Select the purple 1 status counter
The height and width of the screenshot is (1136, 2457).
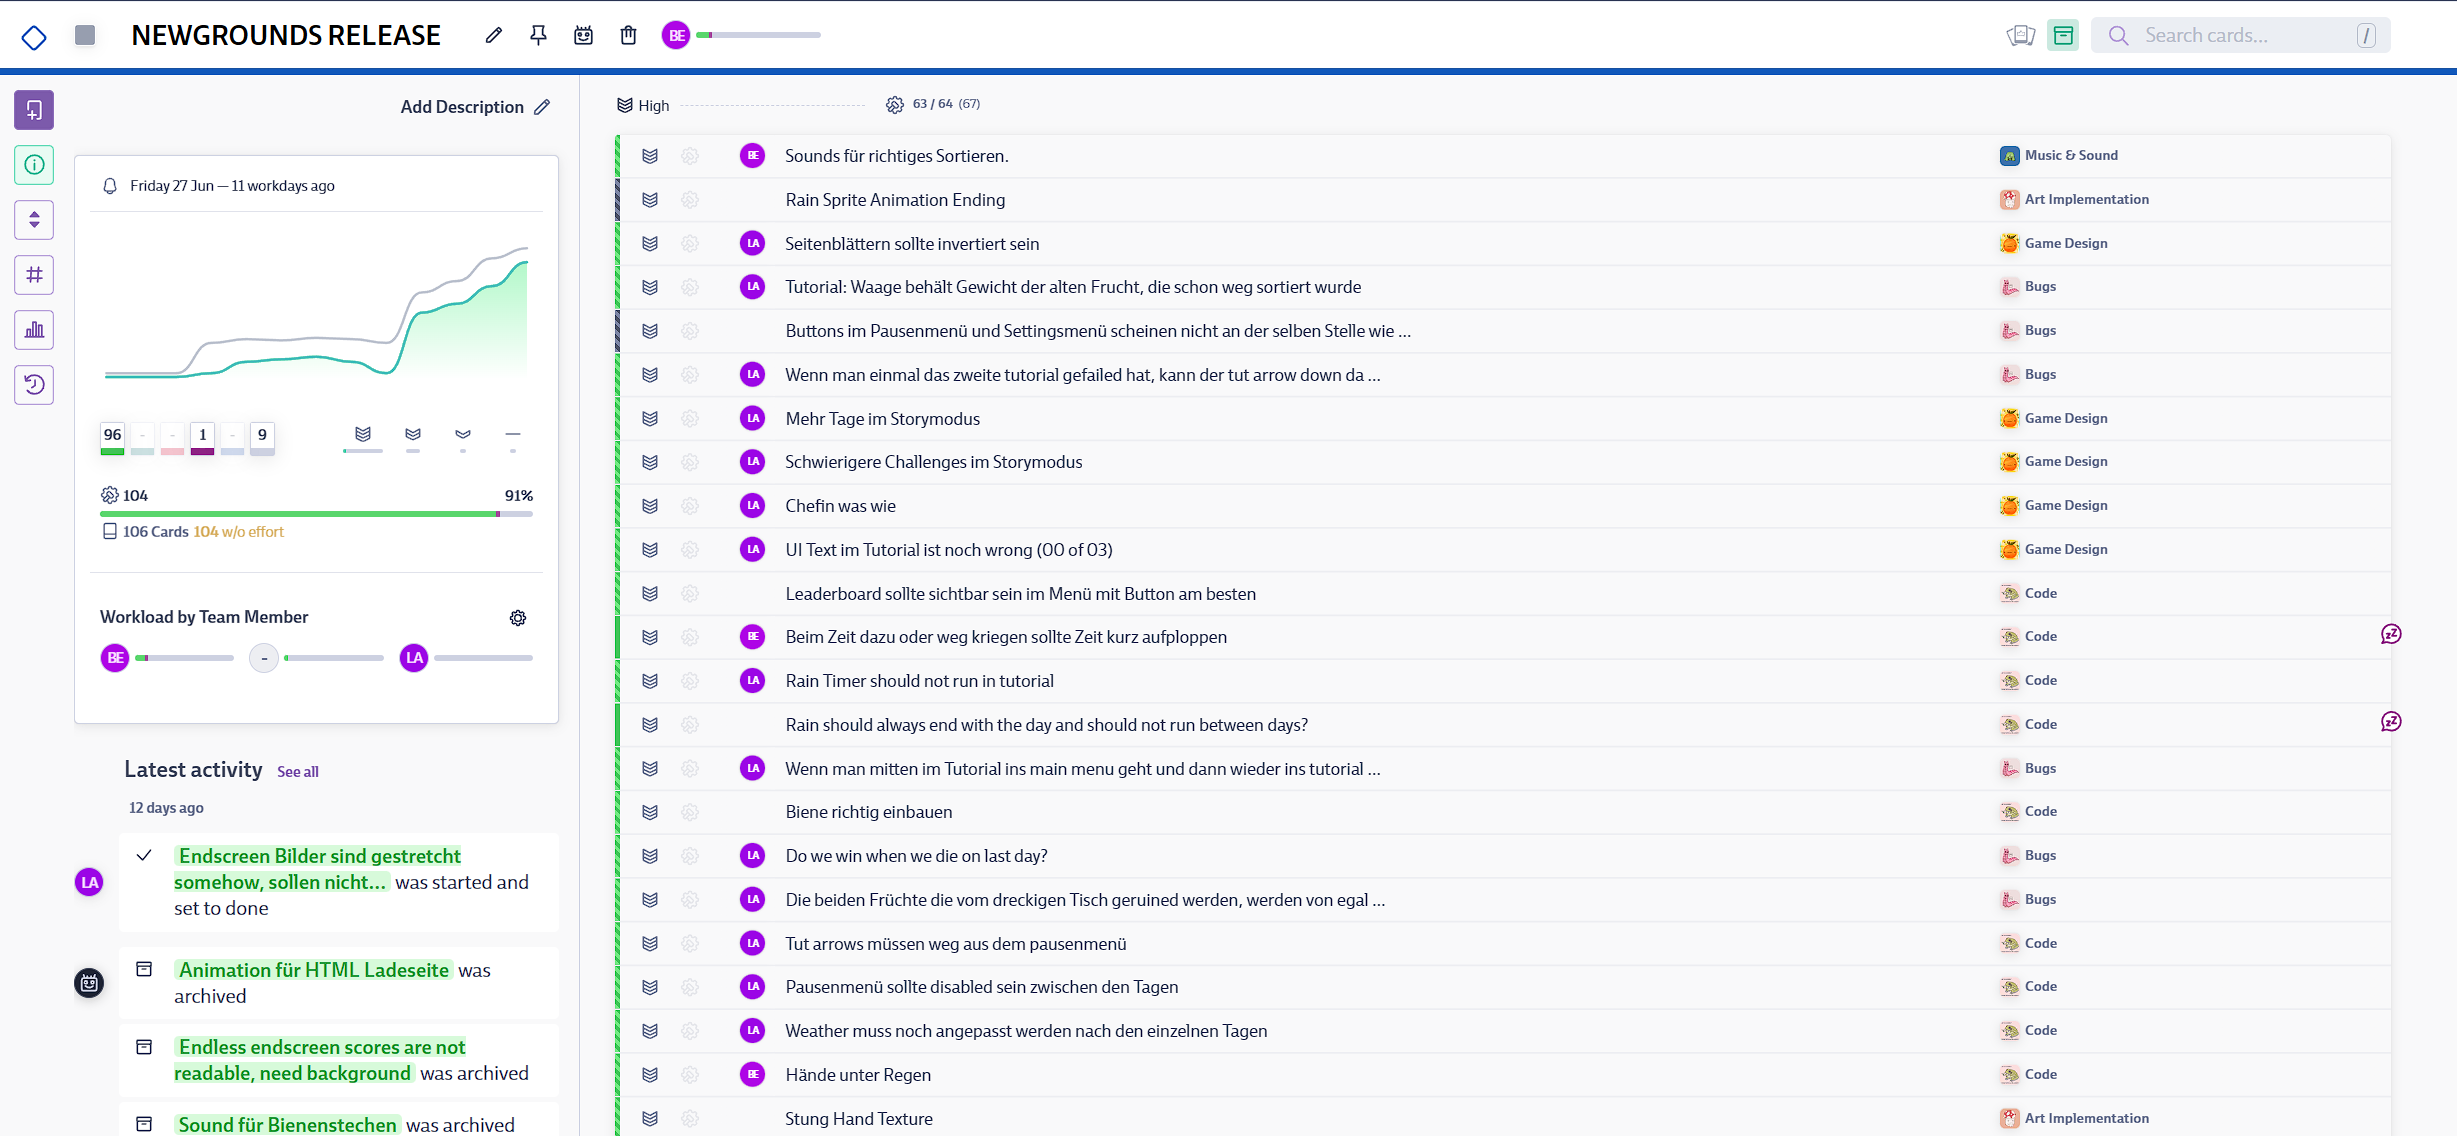[x=202, y=438]
